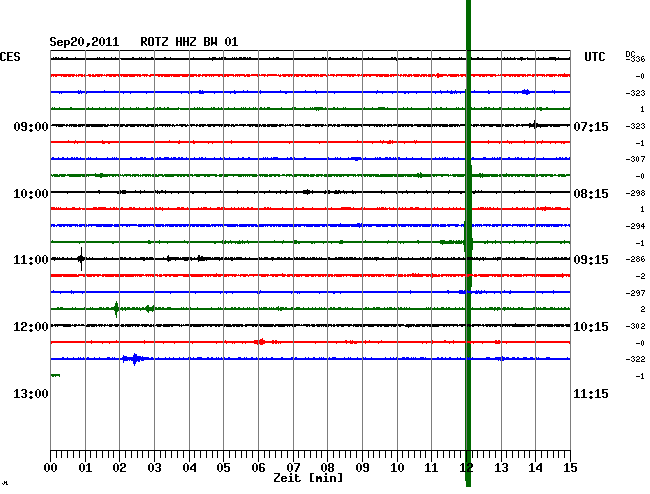
Task: Select the 09:00 local time label
Action: (31, 126)
